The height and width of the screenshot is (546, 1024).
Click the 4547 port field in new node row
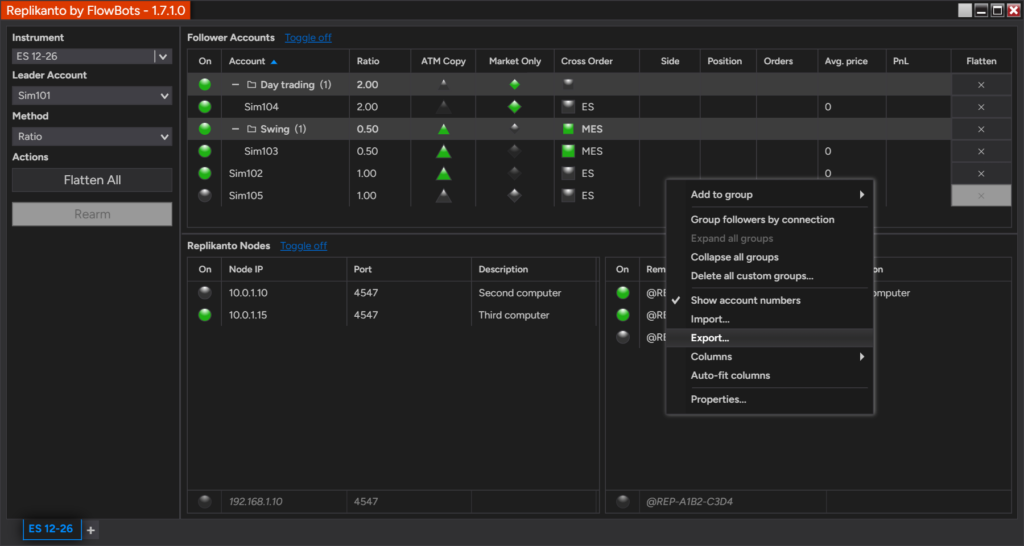[409, 502]
